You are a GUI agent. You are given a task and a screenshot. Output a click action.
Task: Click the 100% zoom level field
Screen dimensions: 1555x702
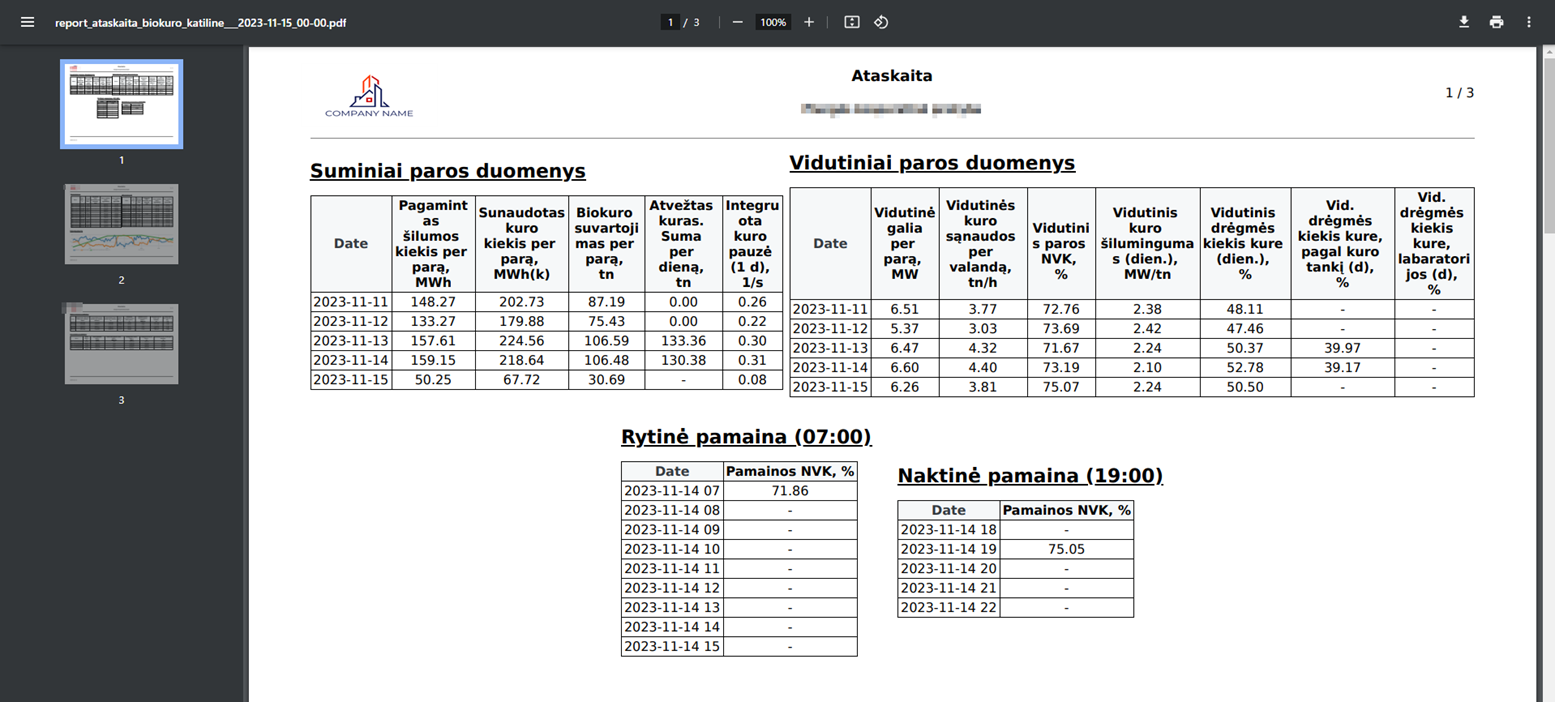[773, 22]
